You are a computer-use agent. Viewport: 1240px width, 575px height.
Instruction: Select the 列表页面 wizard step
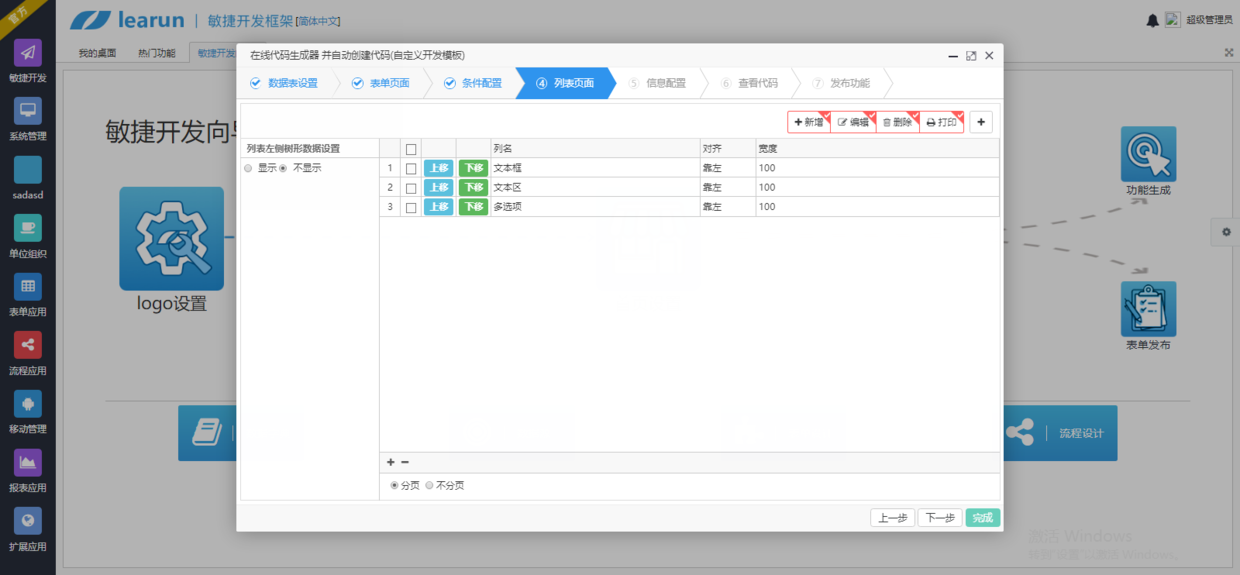[564, 83]
